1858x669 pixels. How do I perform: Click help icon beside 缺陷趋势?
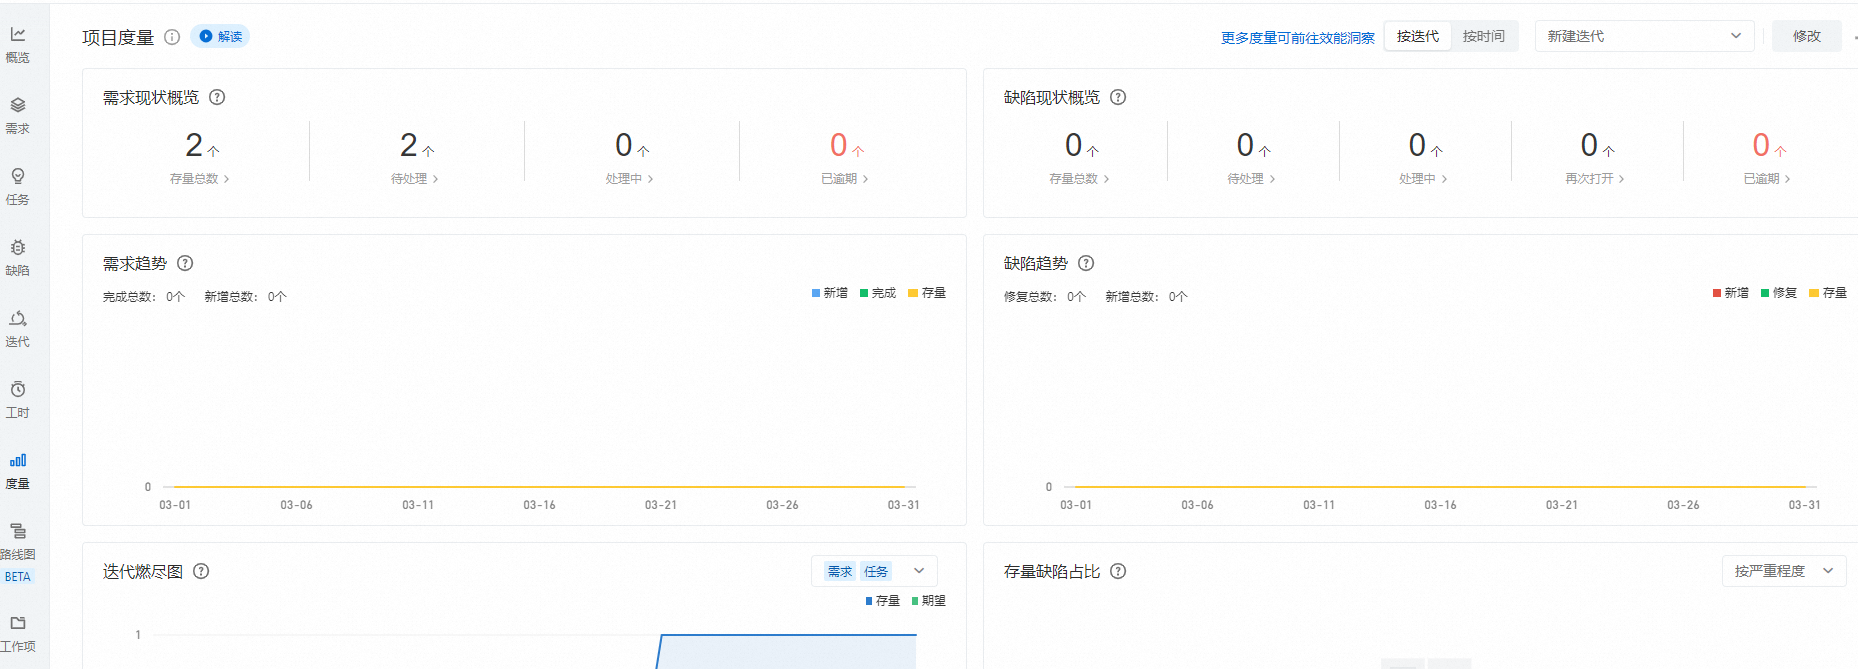coord(1086,263)
